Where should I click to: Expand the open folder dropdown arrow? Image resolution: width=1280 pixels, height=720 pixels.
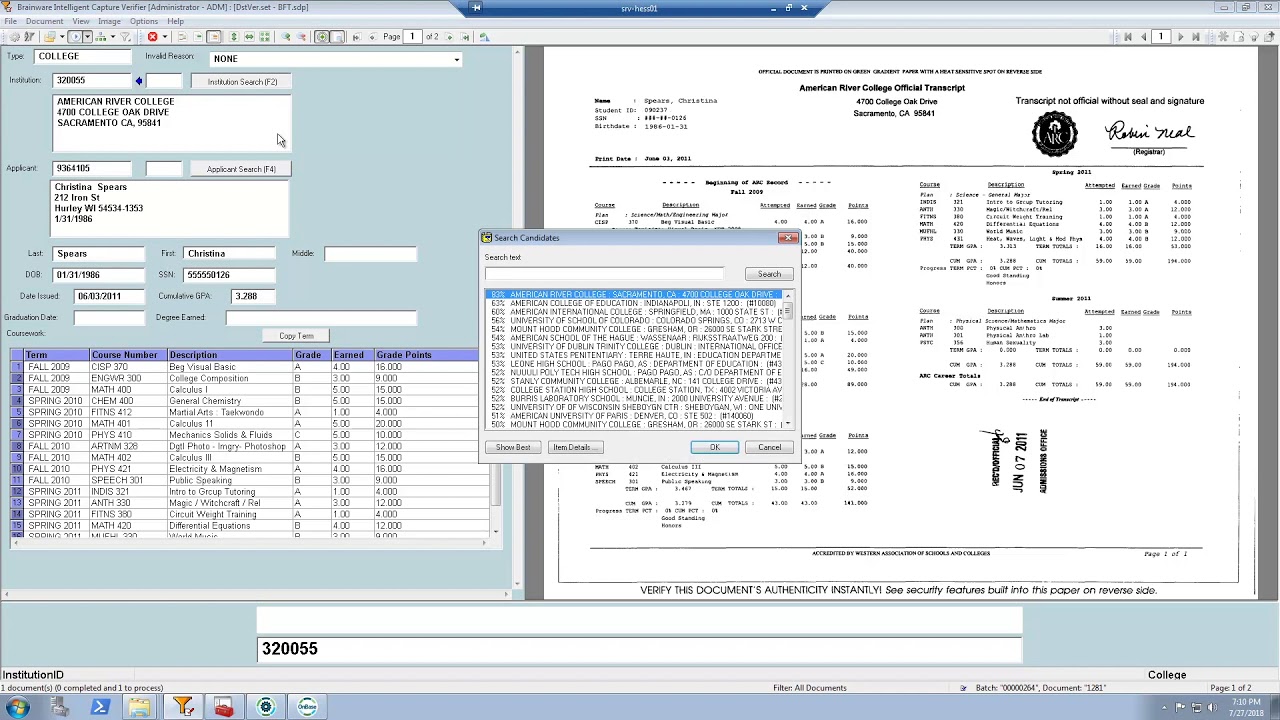point(62,37)
